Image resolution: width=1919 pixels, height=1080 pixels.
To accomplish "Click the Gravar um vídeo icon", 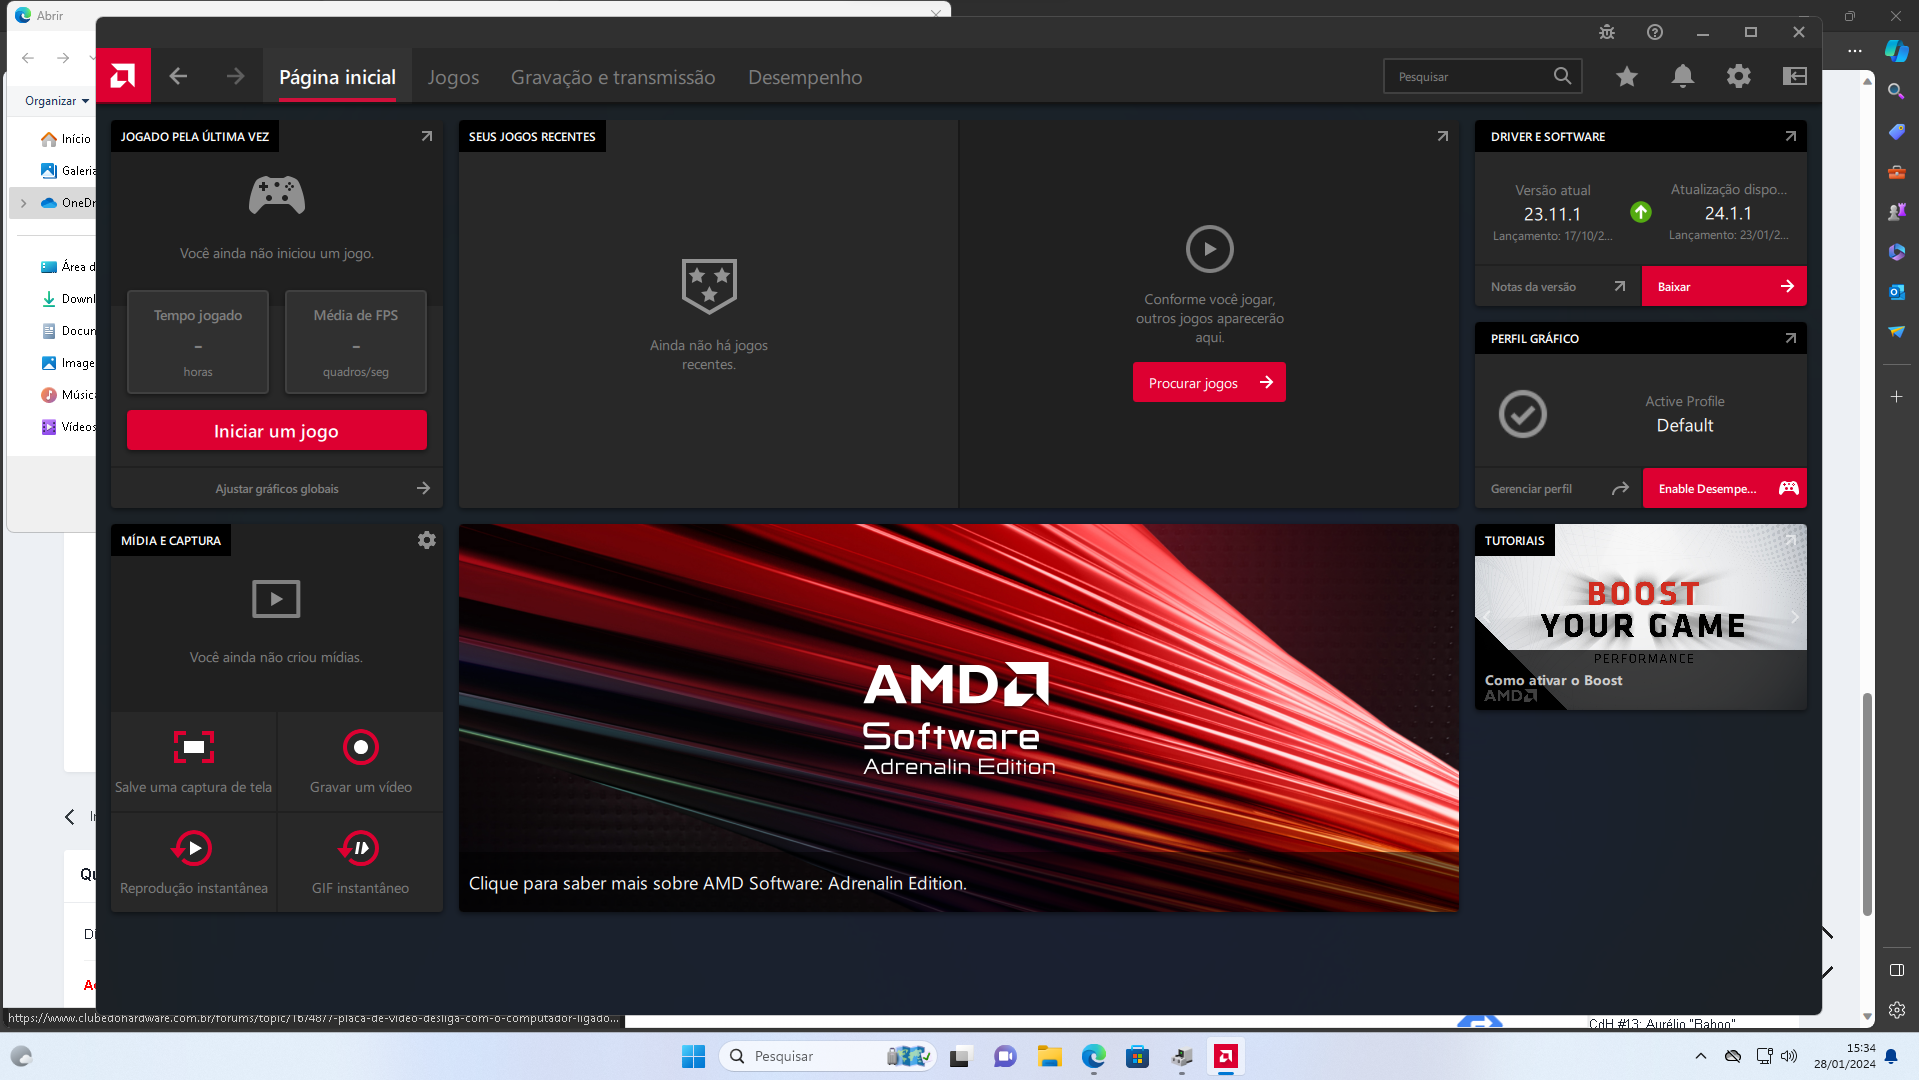I will [x=361, y=747].
